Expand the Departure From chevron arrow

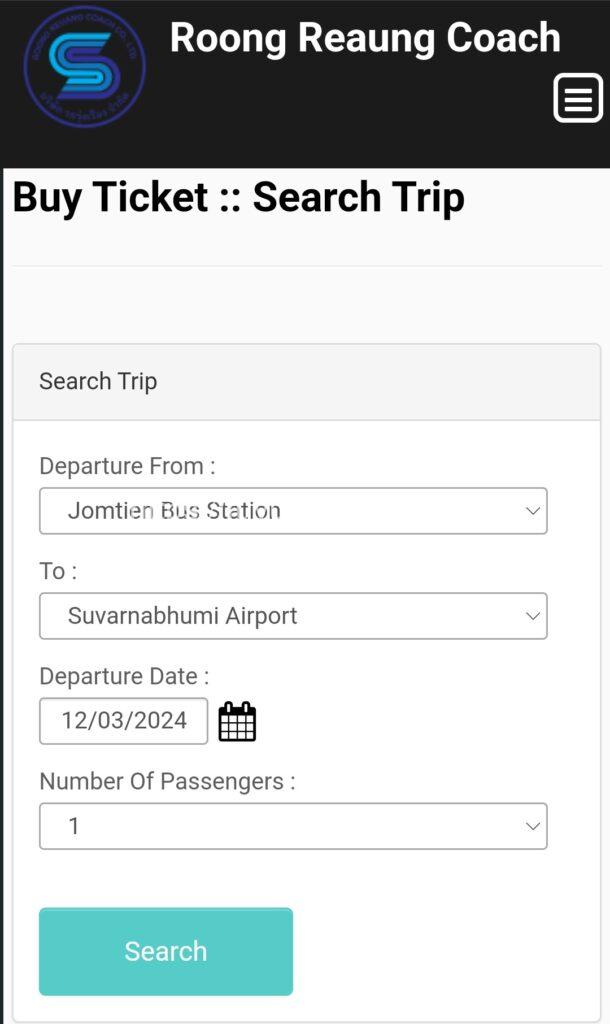[x=532, y=511]
